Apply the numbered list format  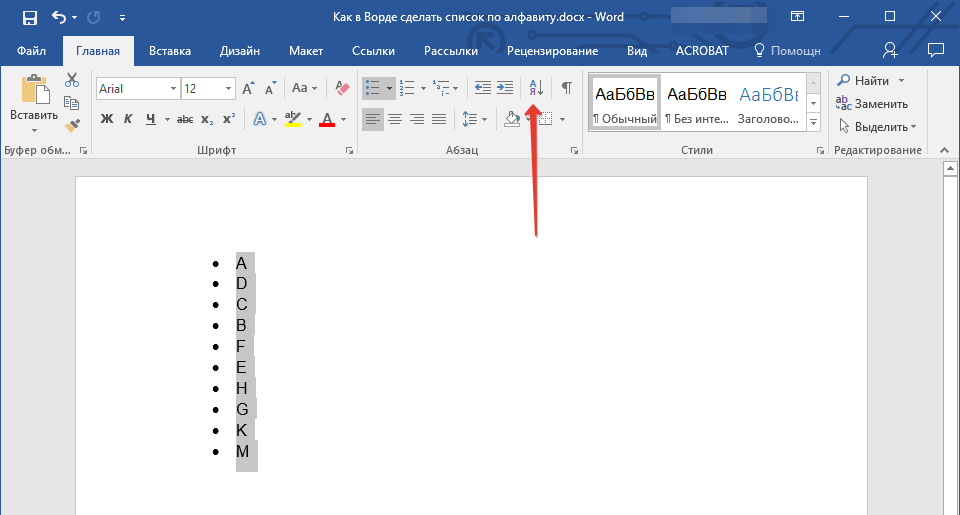pos(407,88)
